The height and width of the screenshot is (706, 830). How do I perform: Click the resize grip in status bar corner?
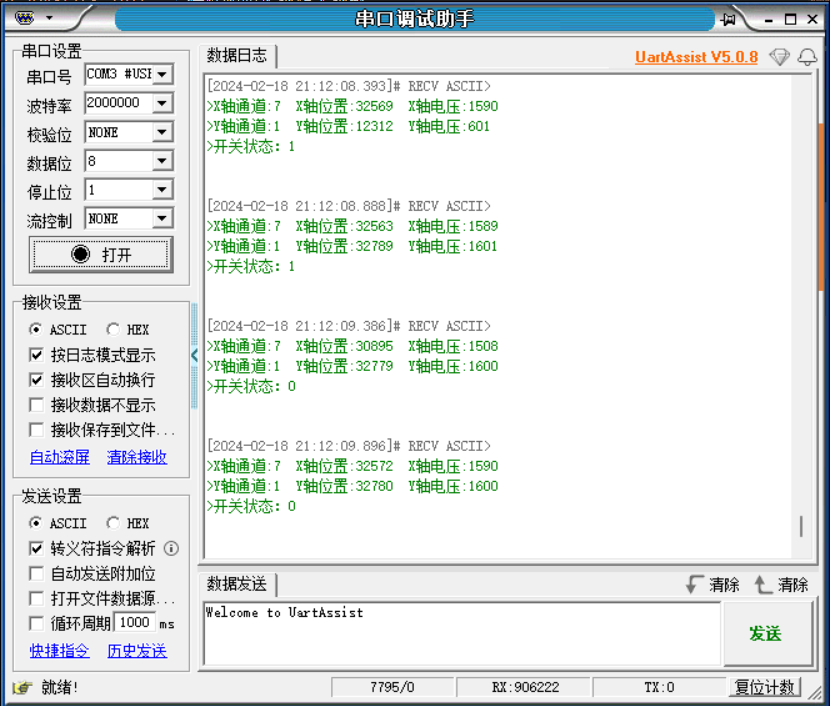click(815, 691)
